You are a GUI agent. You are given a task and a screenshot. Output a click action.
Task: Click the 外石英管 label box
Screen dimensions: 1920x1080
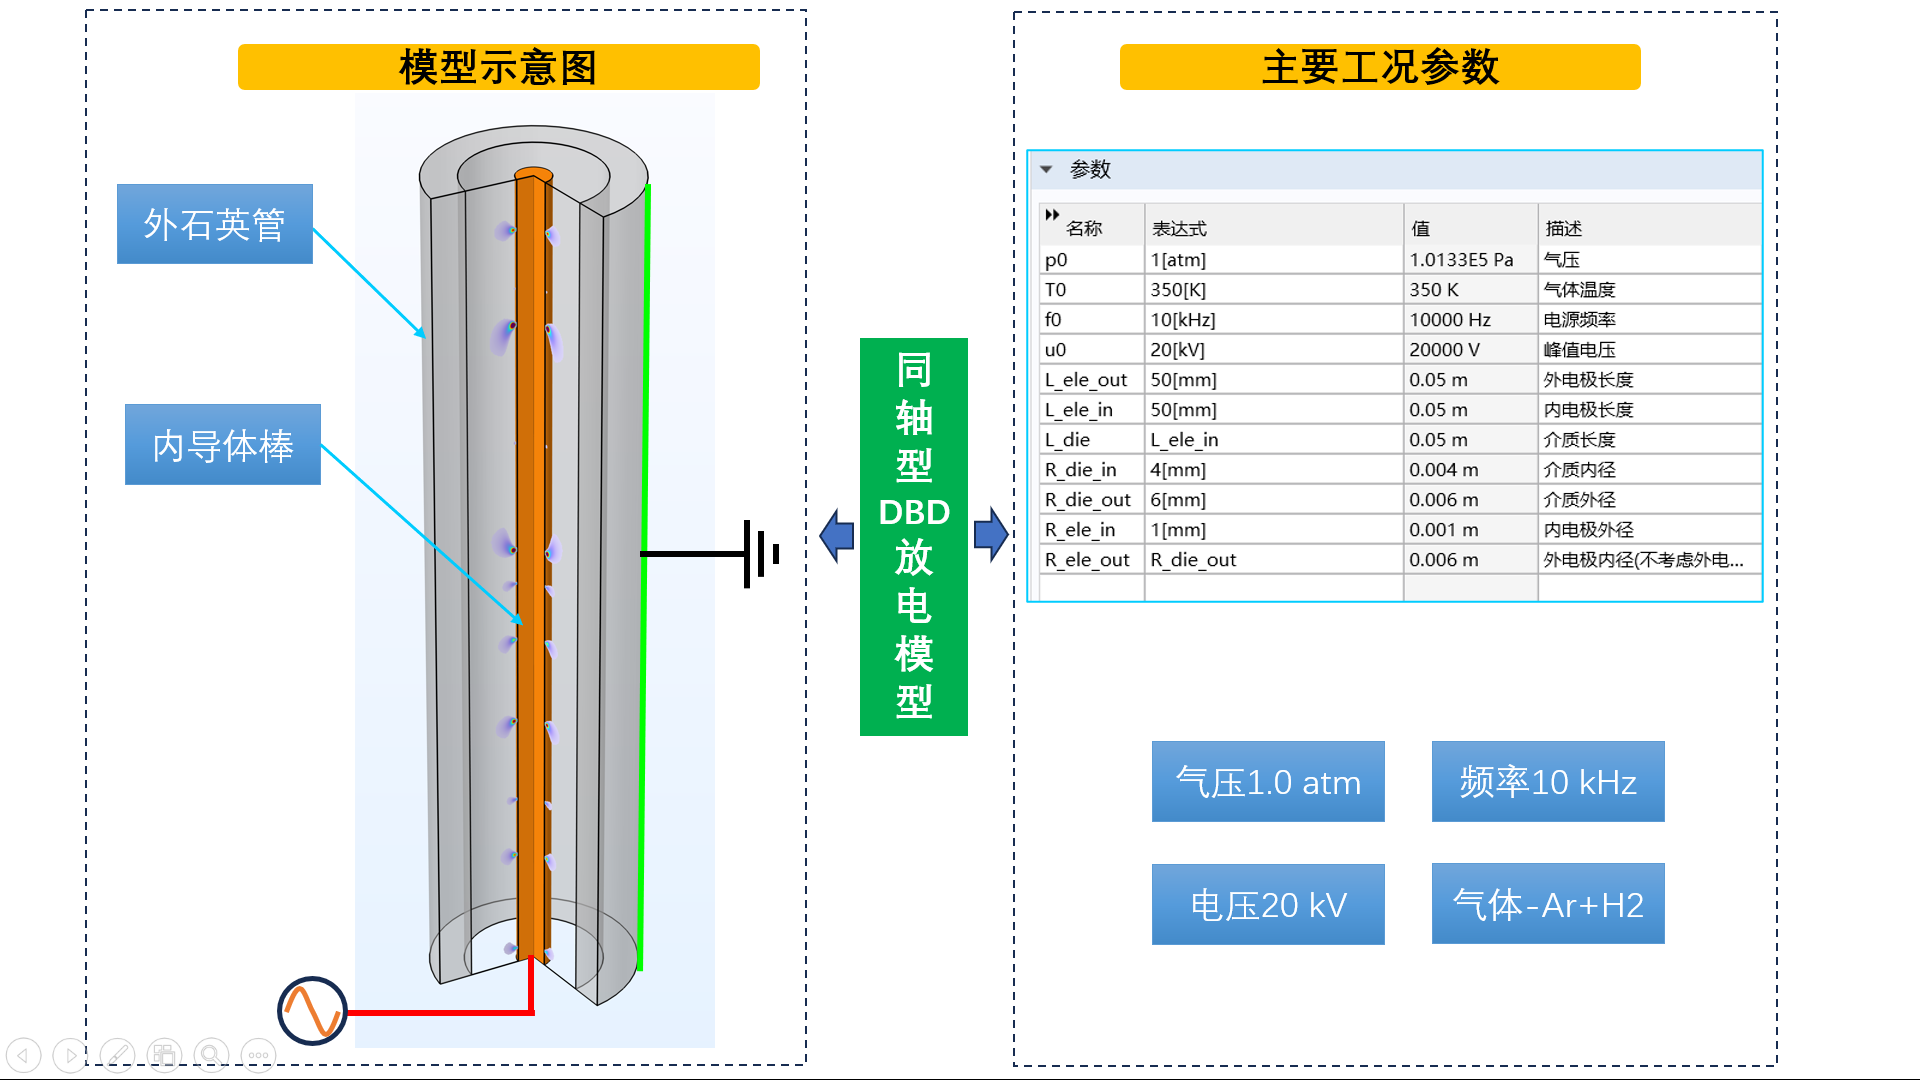point(215,224)
